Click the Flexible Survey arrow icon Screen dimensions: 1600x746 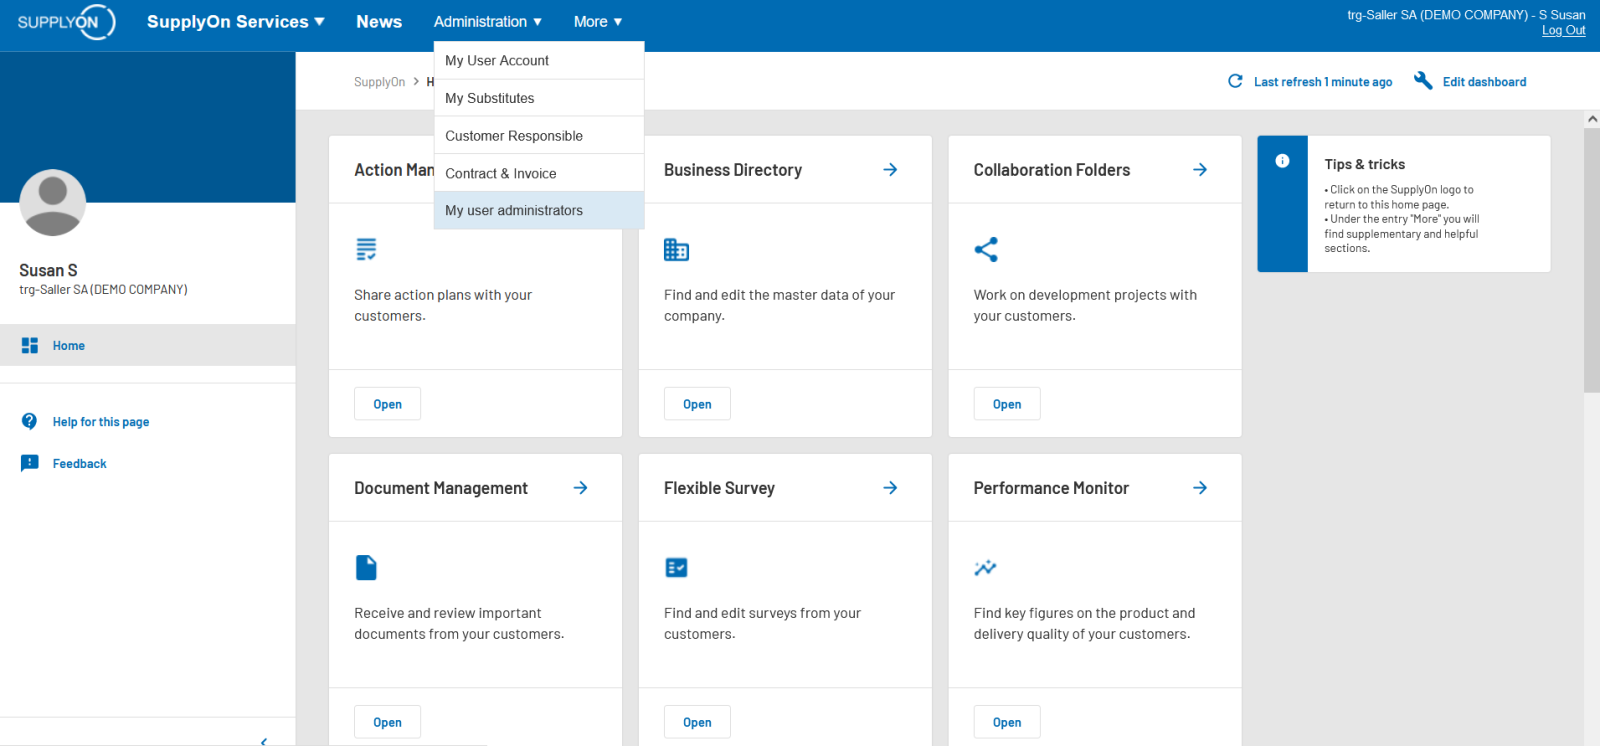[890, 488]
